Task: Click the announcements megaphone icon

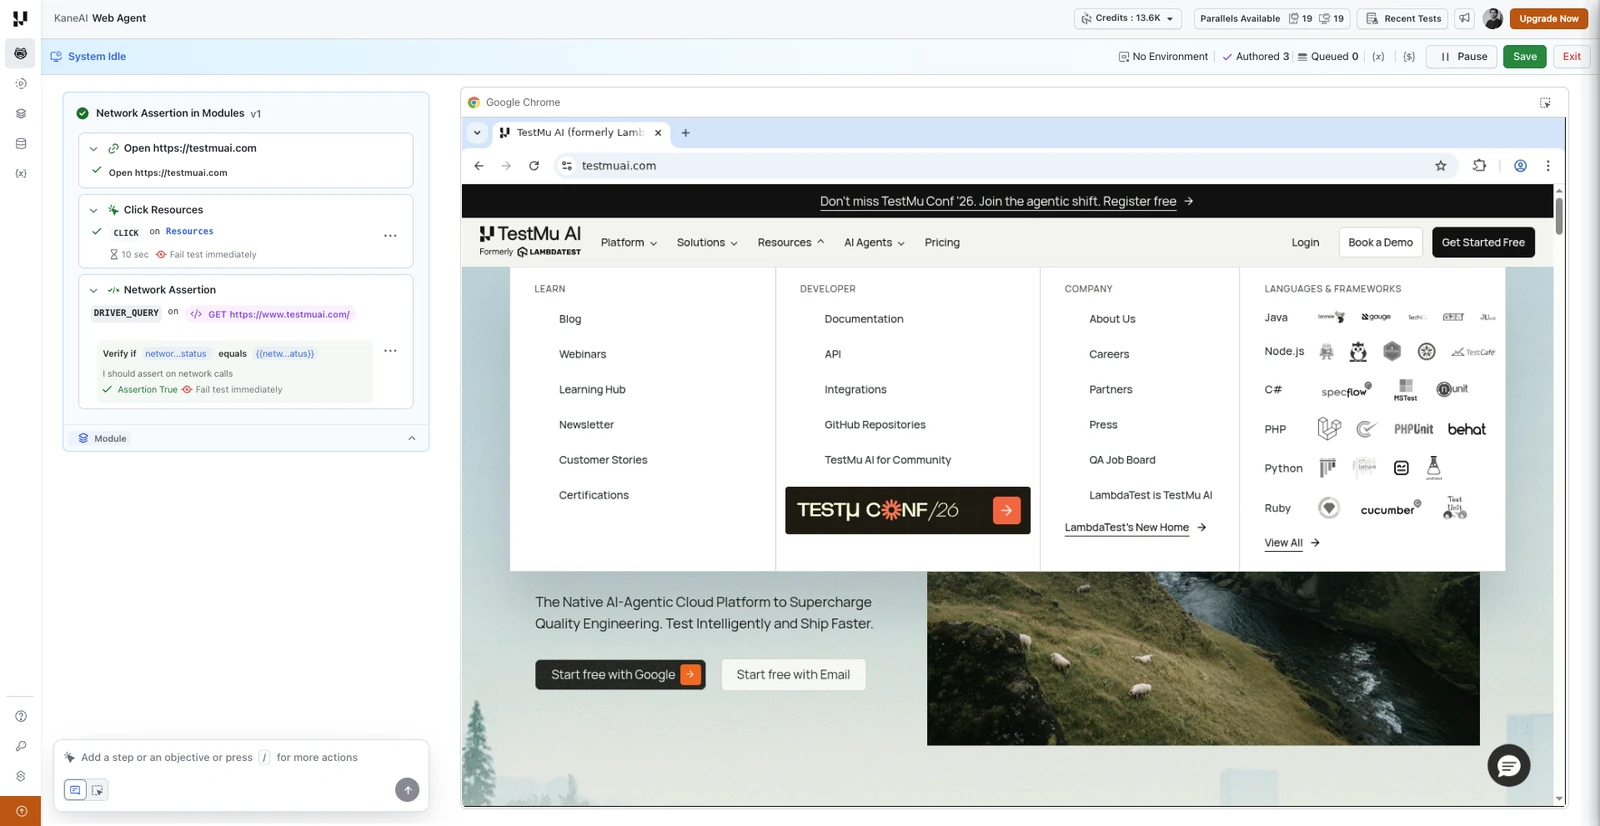Action: (1464, 18)
